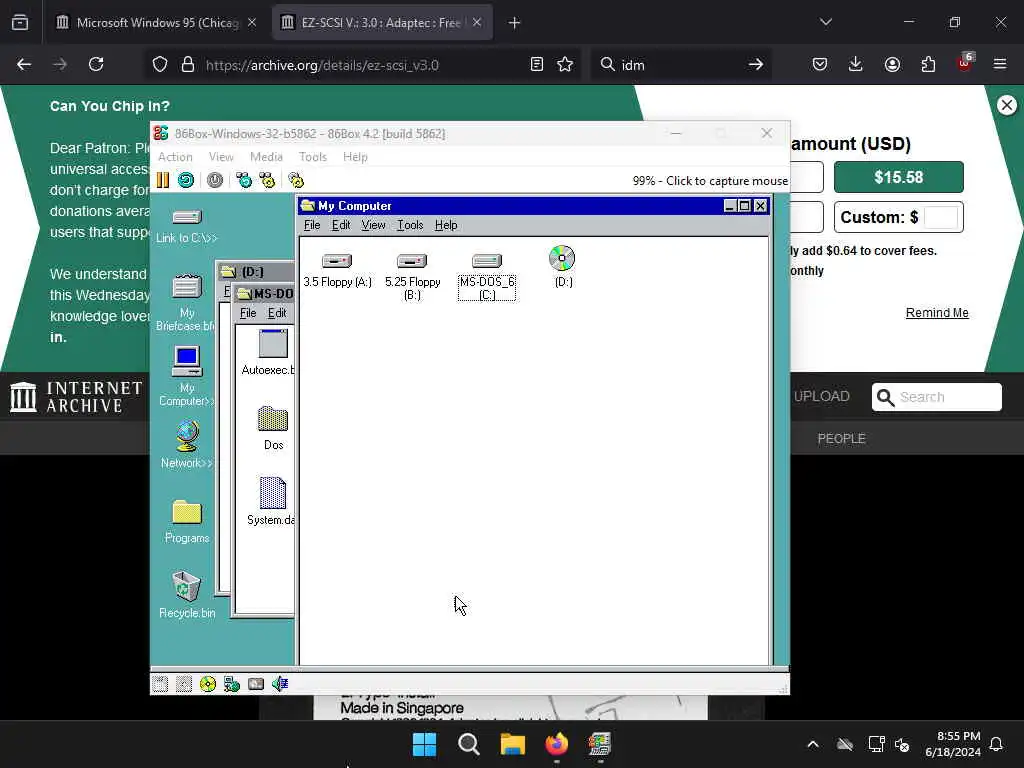
Task: Open File menu in My Computer
Action: [312, 225]
